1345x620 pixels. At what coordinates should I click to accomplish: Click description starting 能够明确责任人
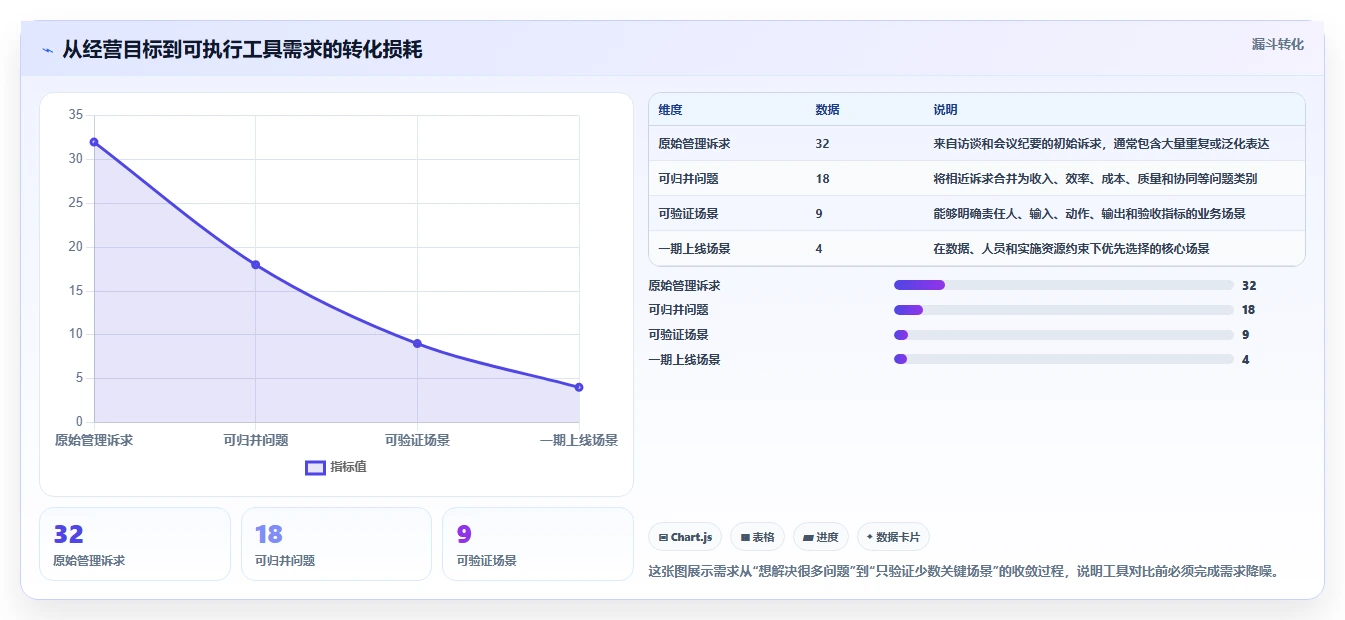click(x=1089, y=213)
